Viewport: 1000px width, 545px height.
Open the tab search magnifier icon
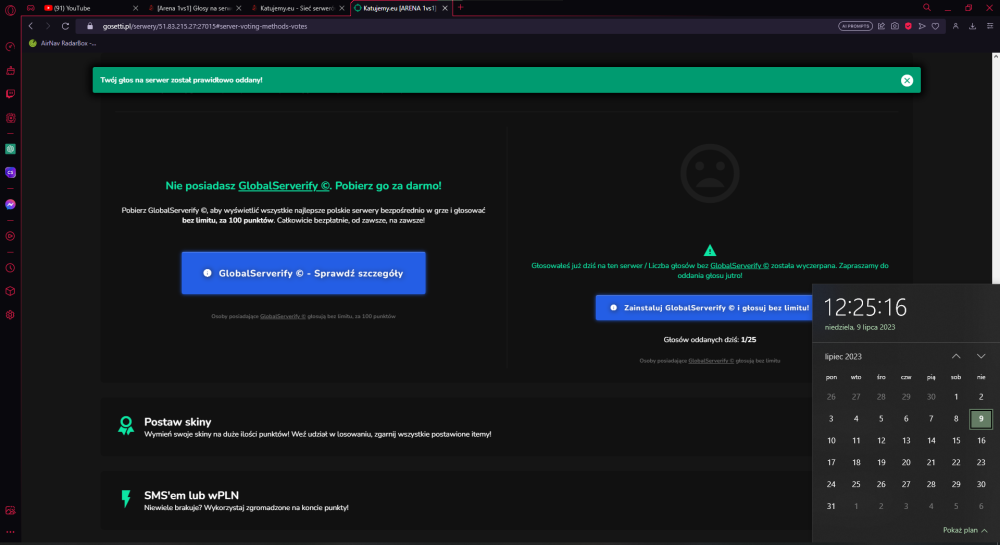(x=927, y=8)
